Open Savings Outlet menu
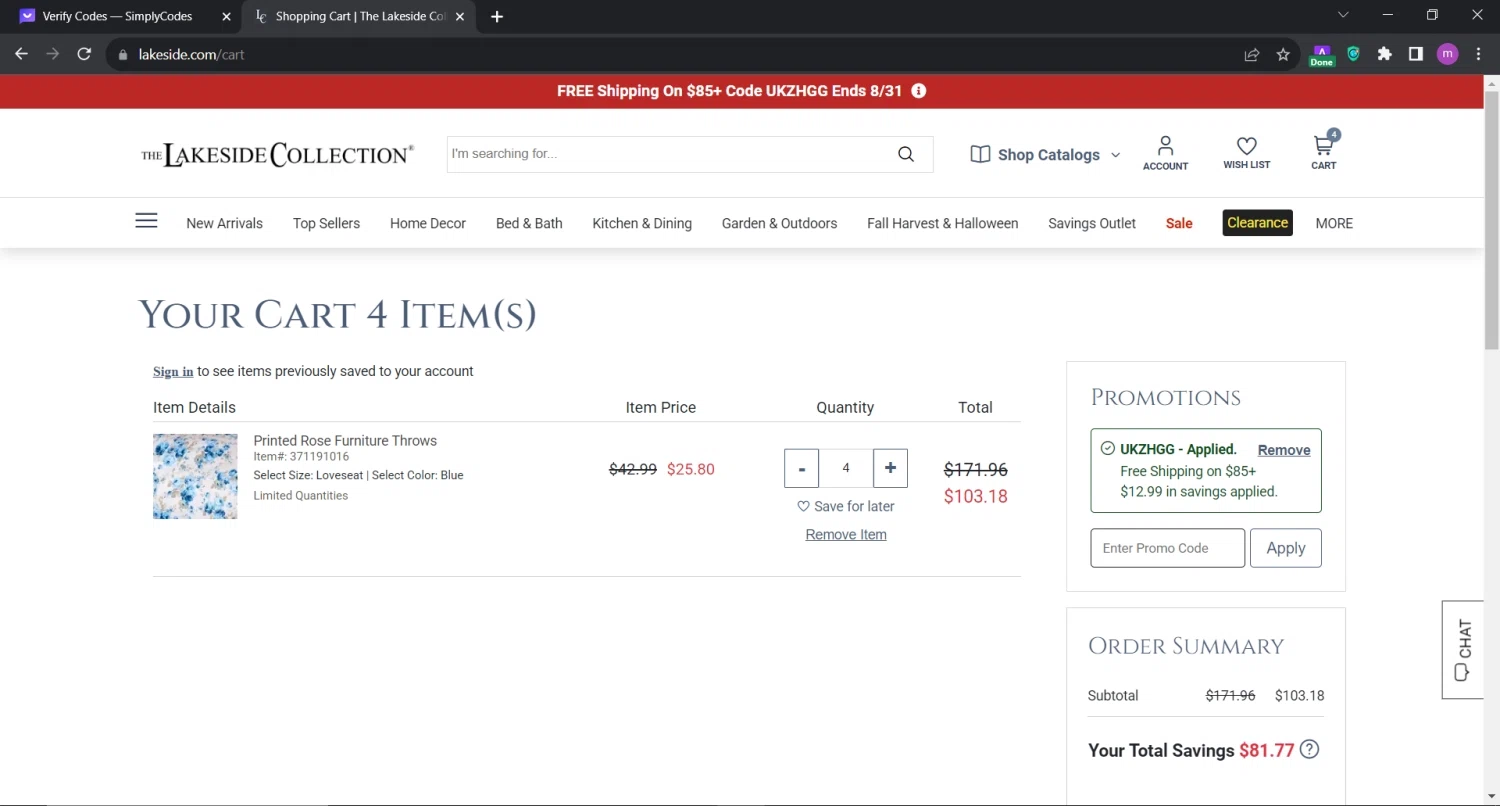 click(1092, 223)
